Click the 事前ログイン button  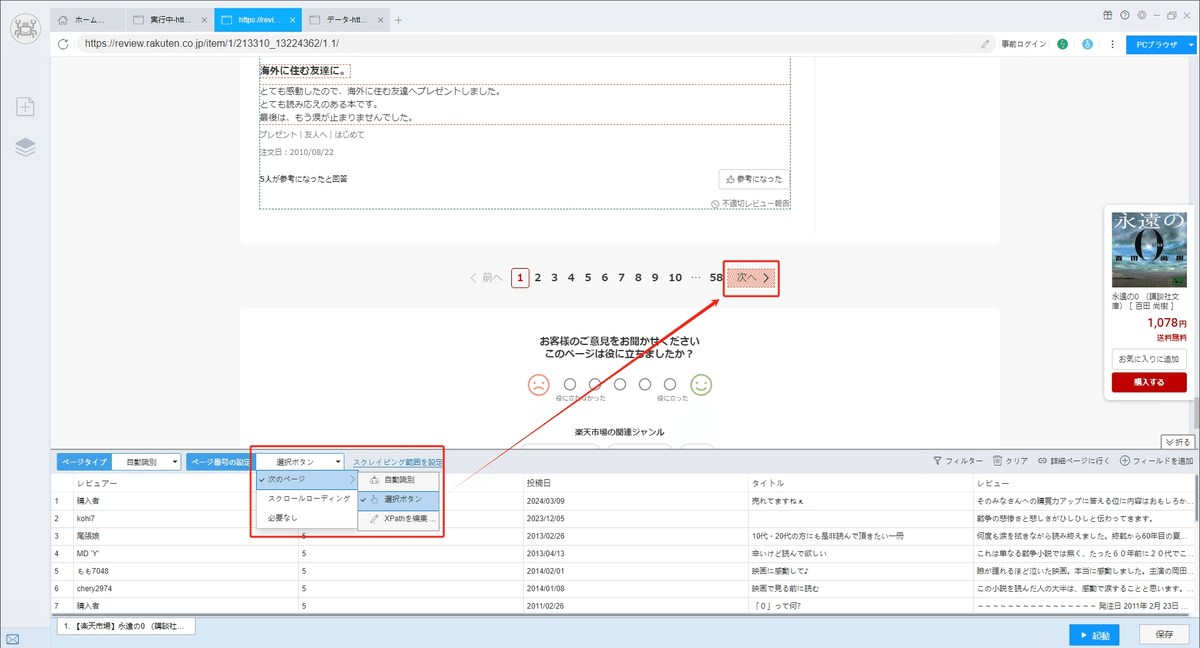[x=1023, y=44]
